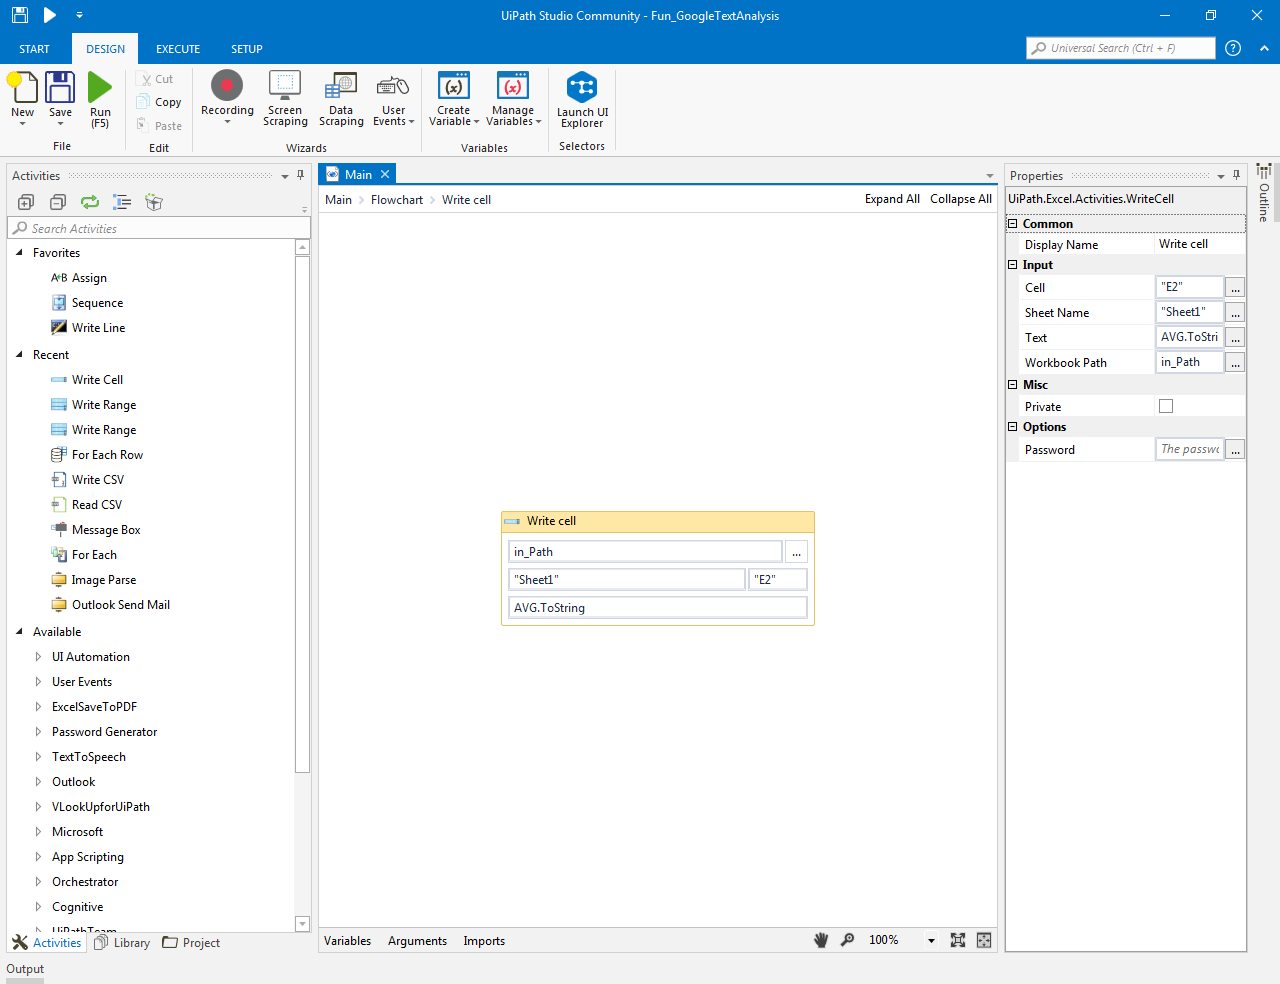The height and width of the screenshot is (984, 1280).
Task: Close the Main document tab
Action: pyautogui.click(x=385, y=174)
